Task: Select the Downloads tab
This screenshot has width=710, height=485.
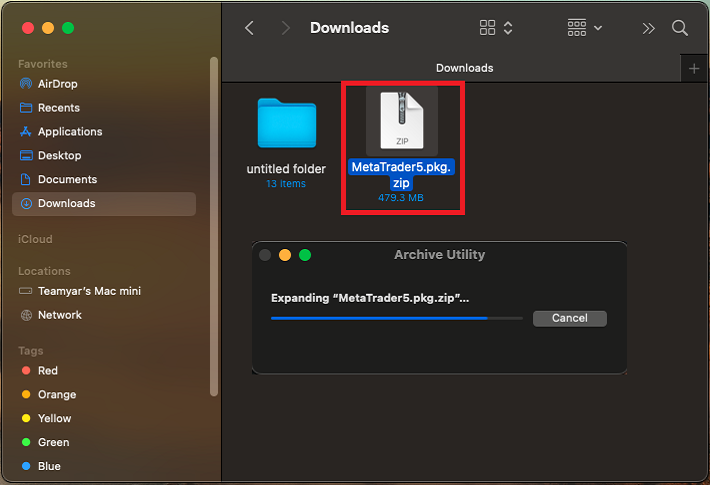Action: [464, 68]
